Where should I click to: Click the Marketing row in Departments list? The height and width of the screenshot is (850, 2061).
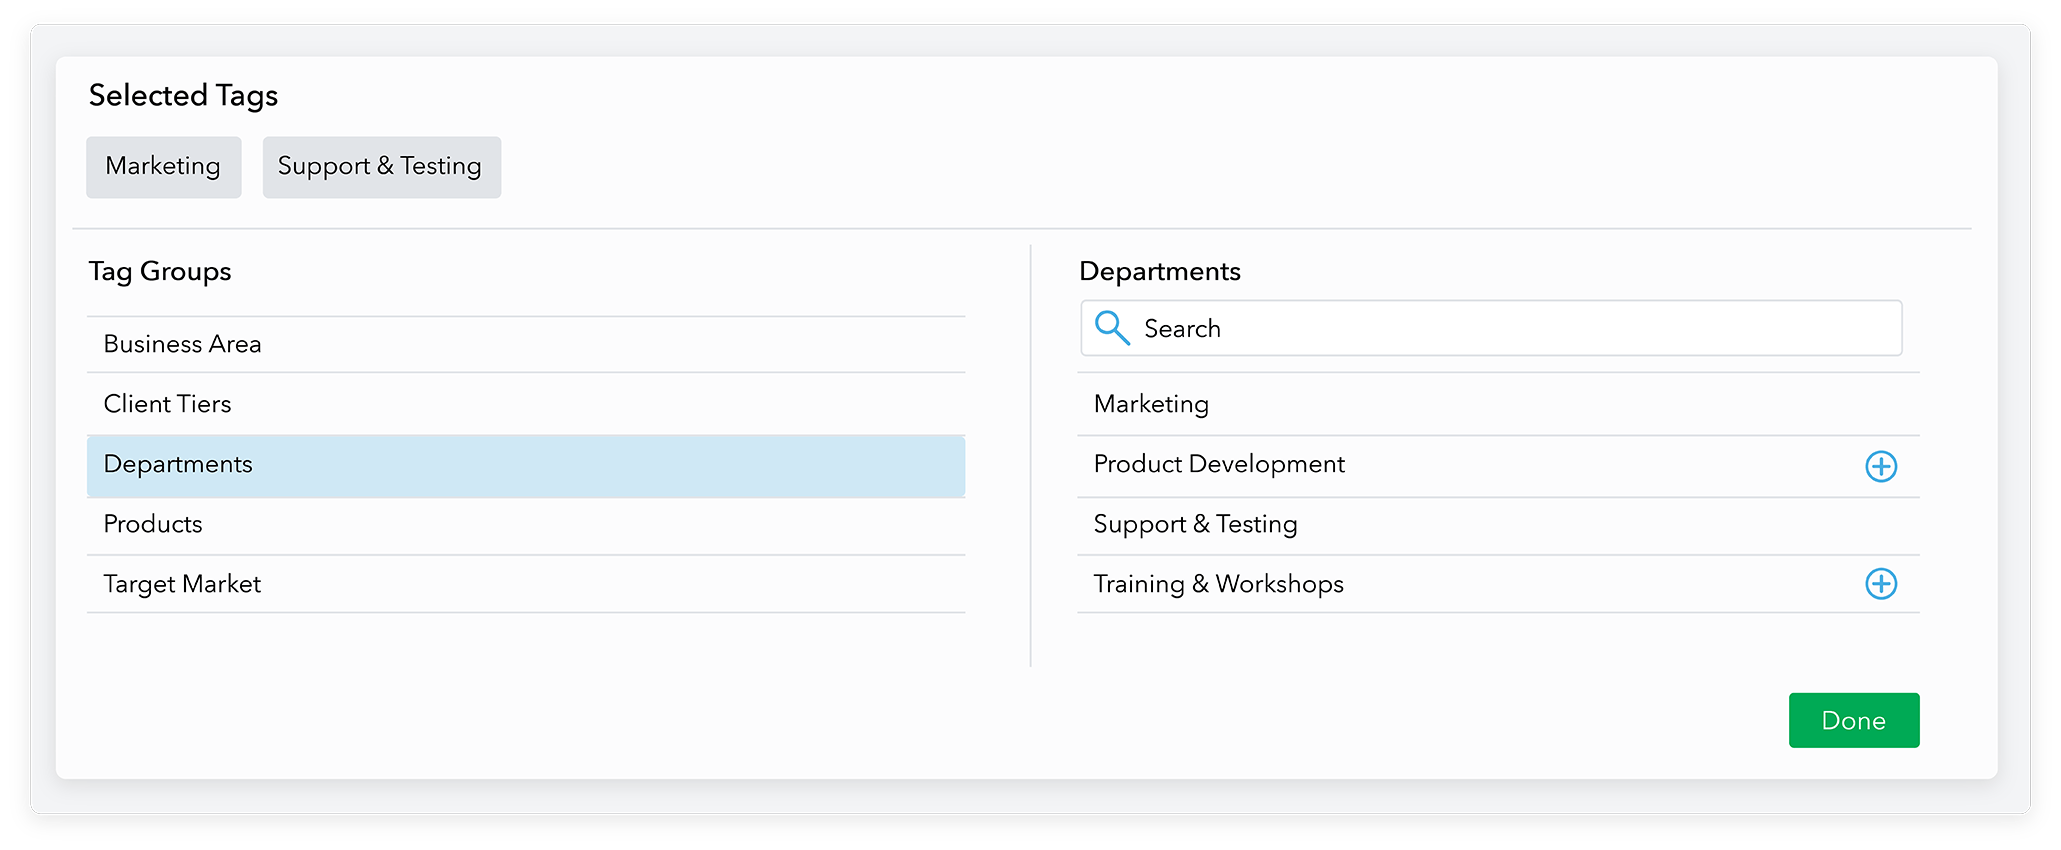pos(1498,404)
